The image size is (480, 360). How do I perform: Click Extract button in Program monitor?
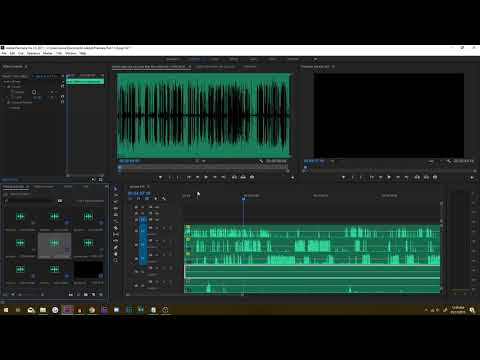(x=426, y=177)
